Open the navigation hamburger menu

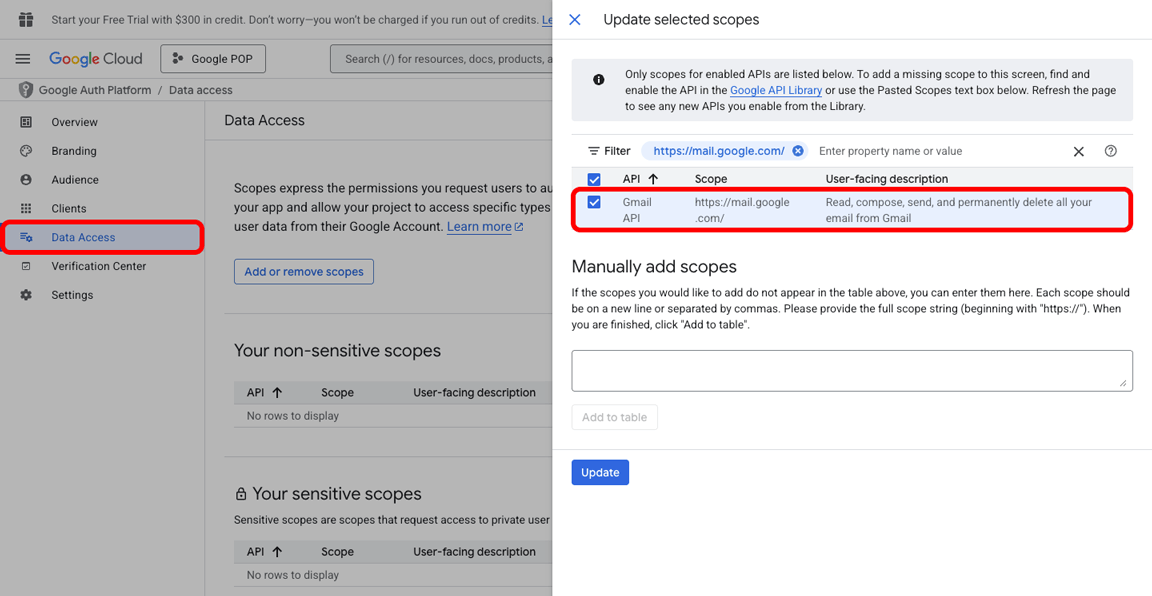click(22, 58)
